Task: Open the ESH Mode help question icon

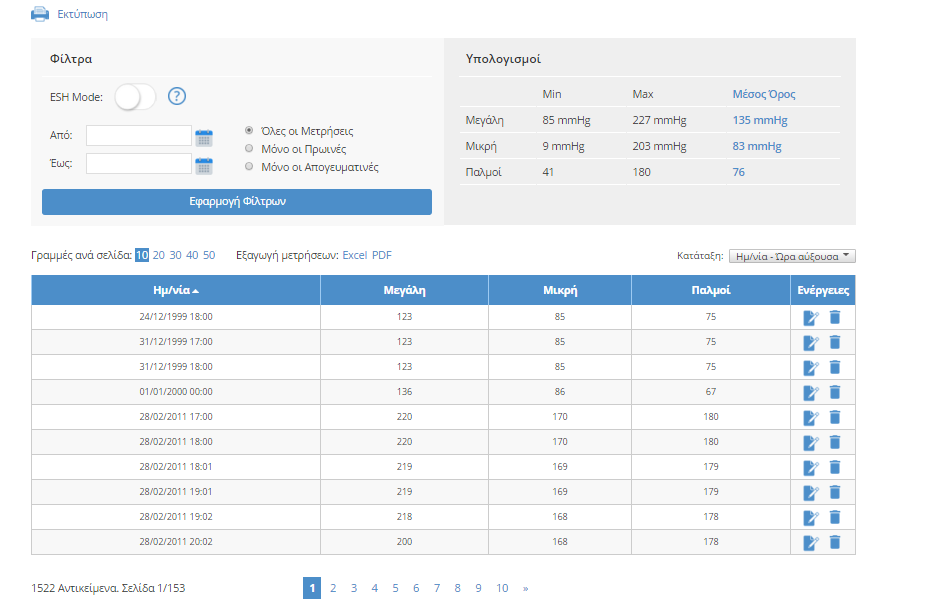Action: [x=177, y=97]
